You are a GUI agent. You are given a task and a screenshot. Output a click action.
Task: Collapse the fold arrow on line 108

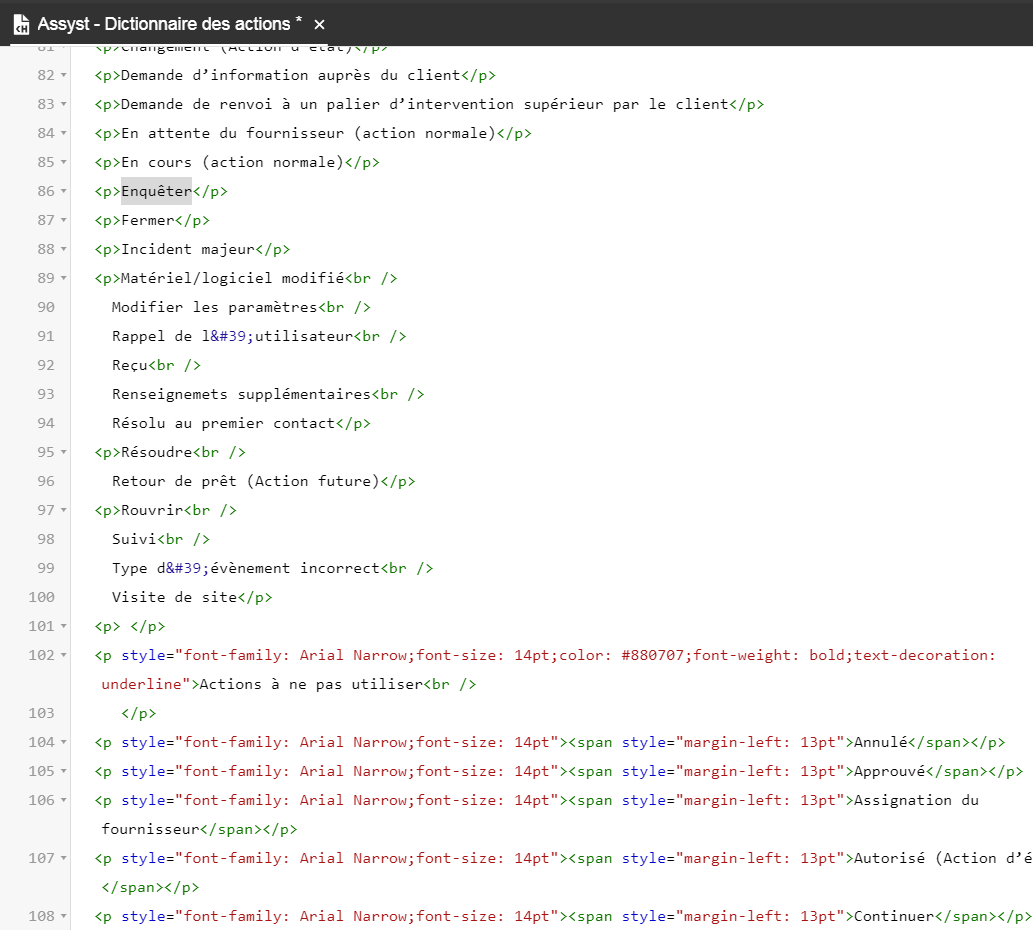[64, 916]
